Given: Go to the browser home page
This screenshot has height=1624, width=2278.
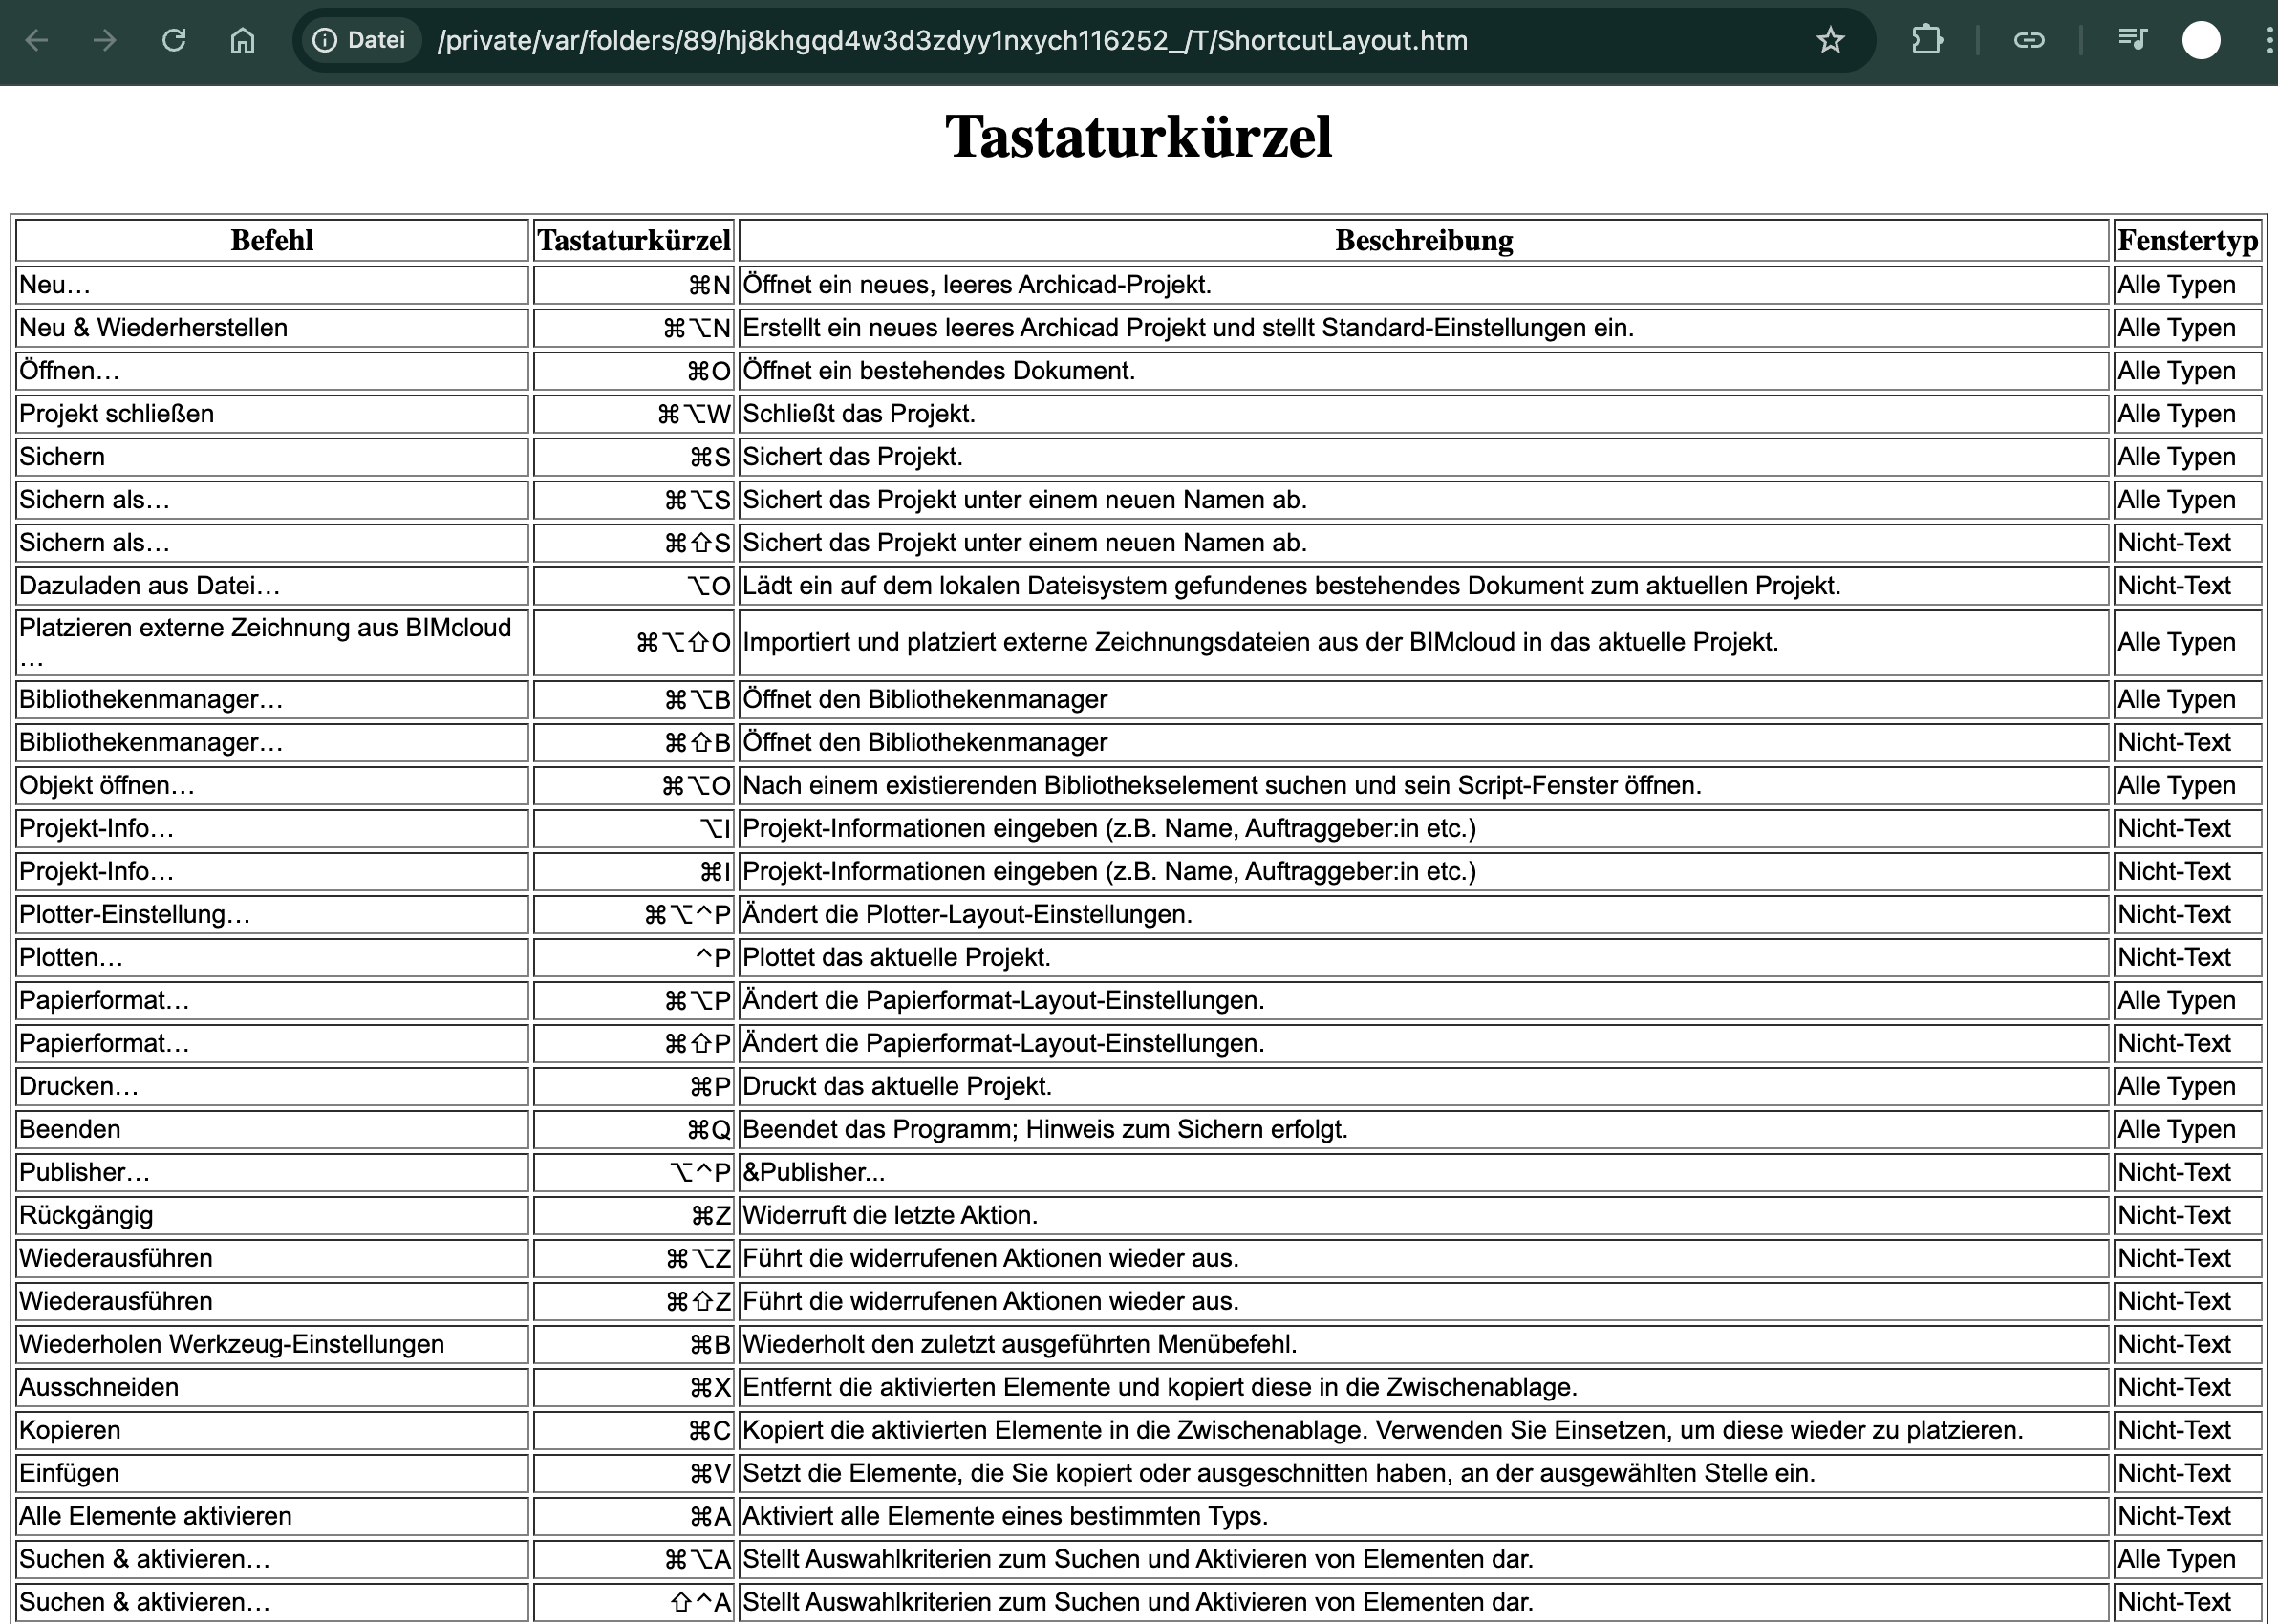Looking at the screenshot, I should pyautogui.click(x=242, y=40).
